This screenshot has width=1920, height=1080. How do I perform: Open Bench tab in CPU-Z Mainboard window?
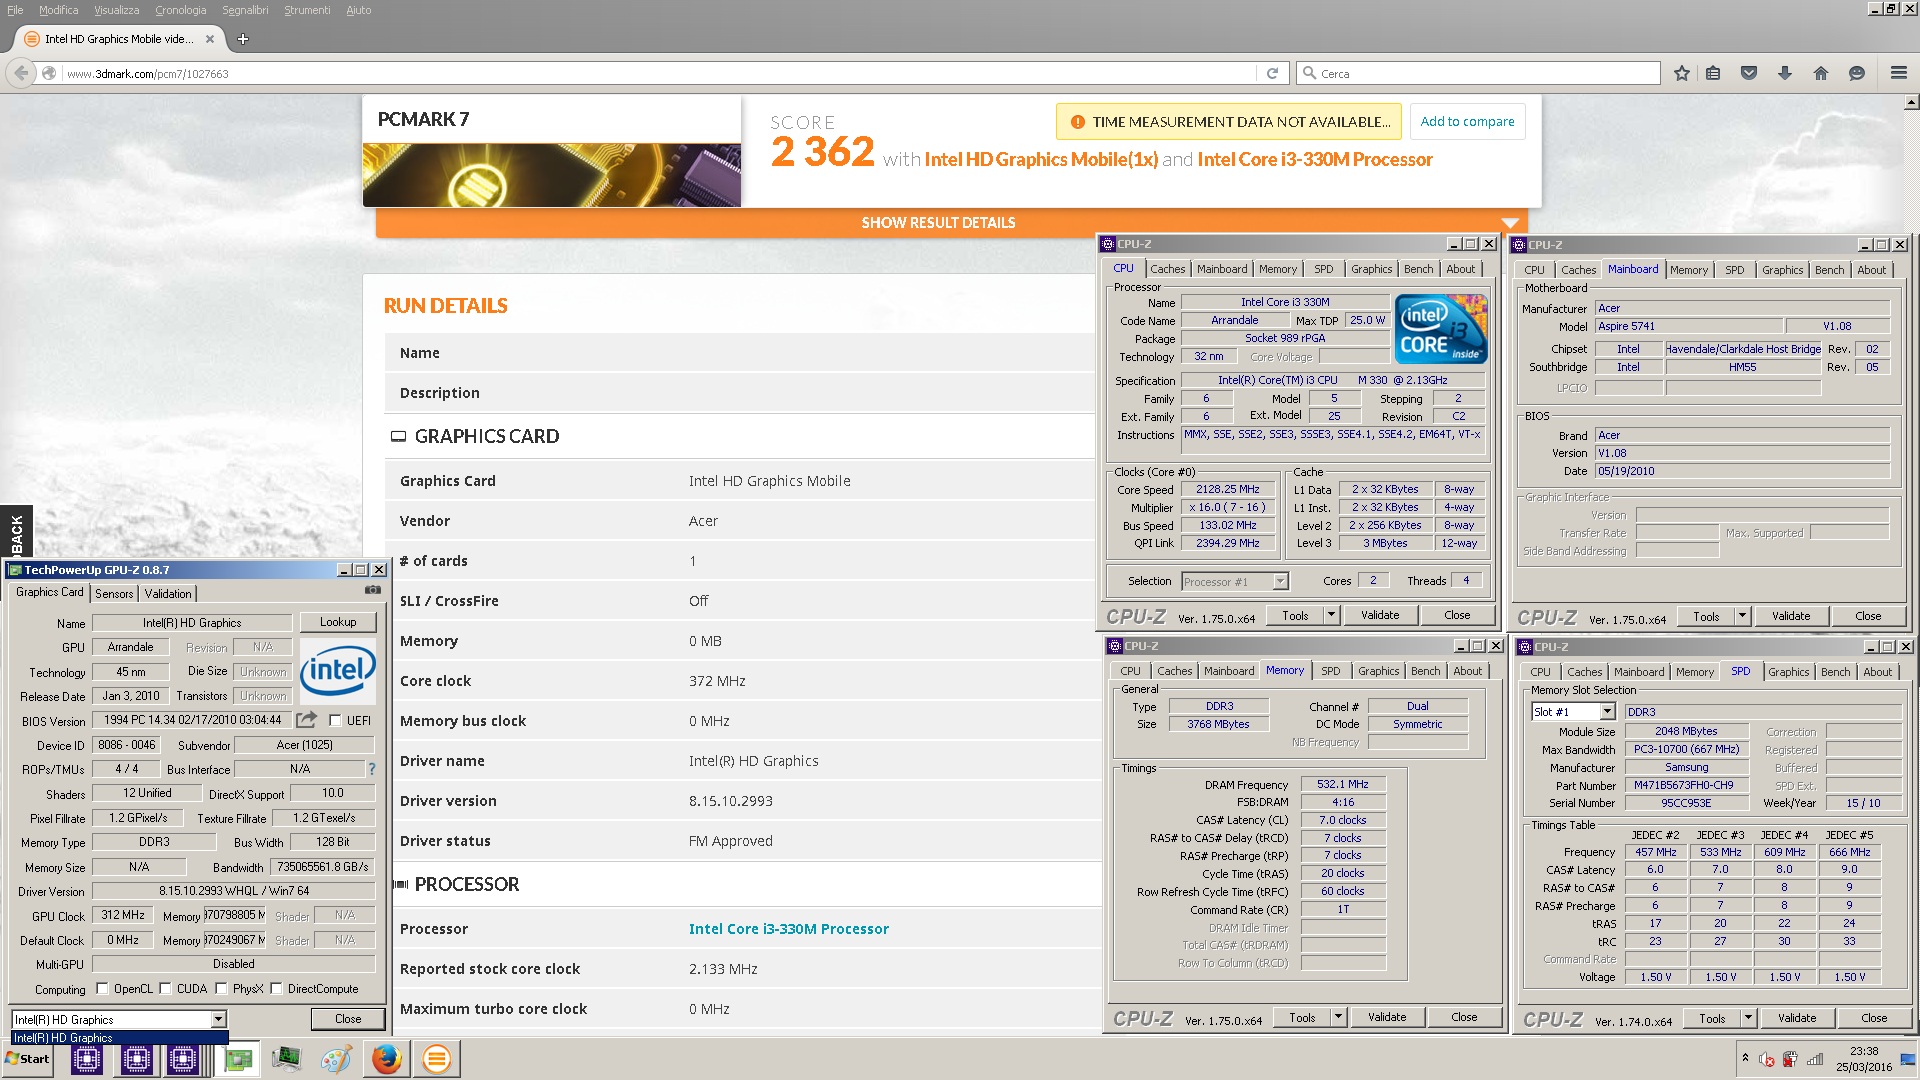tap(1829, 270)
